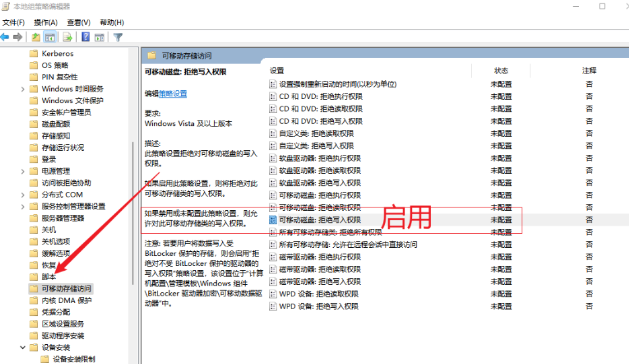The width and height of the screenshot is (629, 364).
Task: Click the policy icon beside '软盘驱动器: 拒绝执行权限'
Action: coord(273,158)
